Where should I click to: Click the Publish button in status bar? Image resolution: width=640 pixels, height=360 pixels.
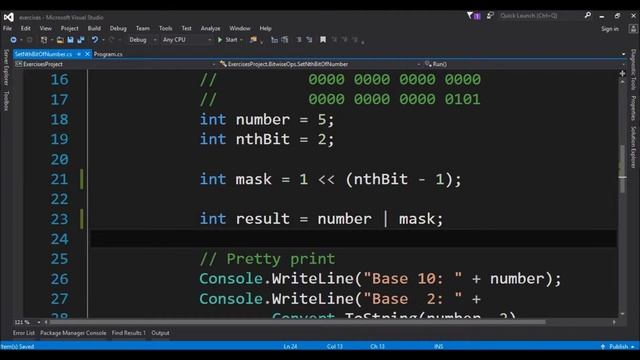618,347
